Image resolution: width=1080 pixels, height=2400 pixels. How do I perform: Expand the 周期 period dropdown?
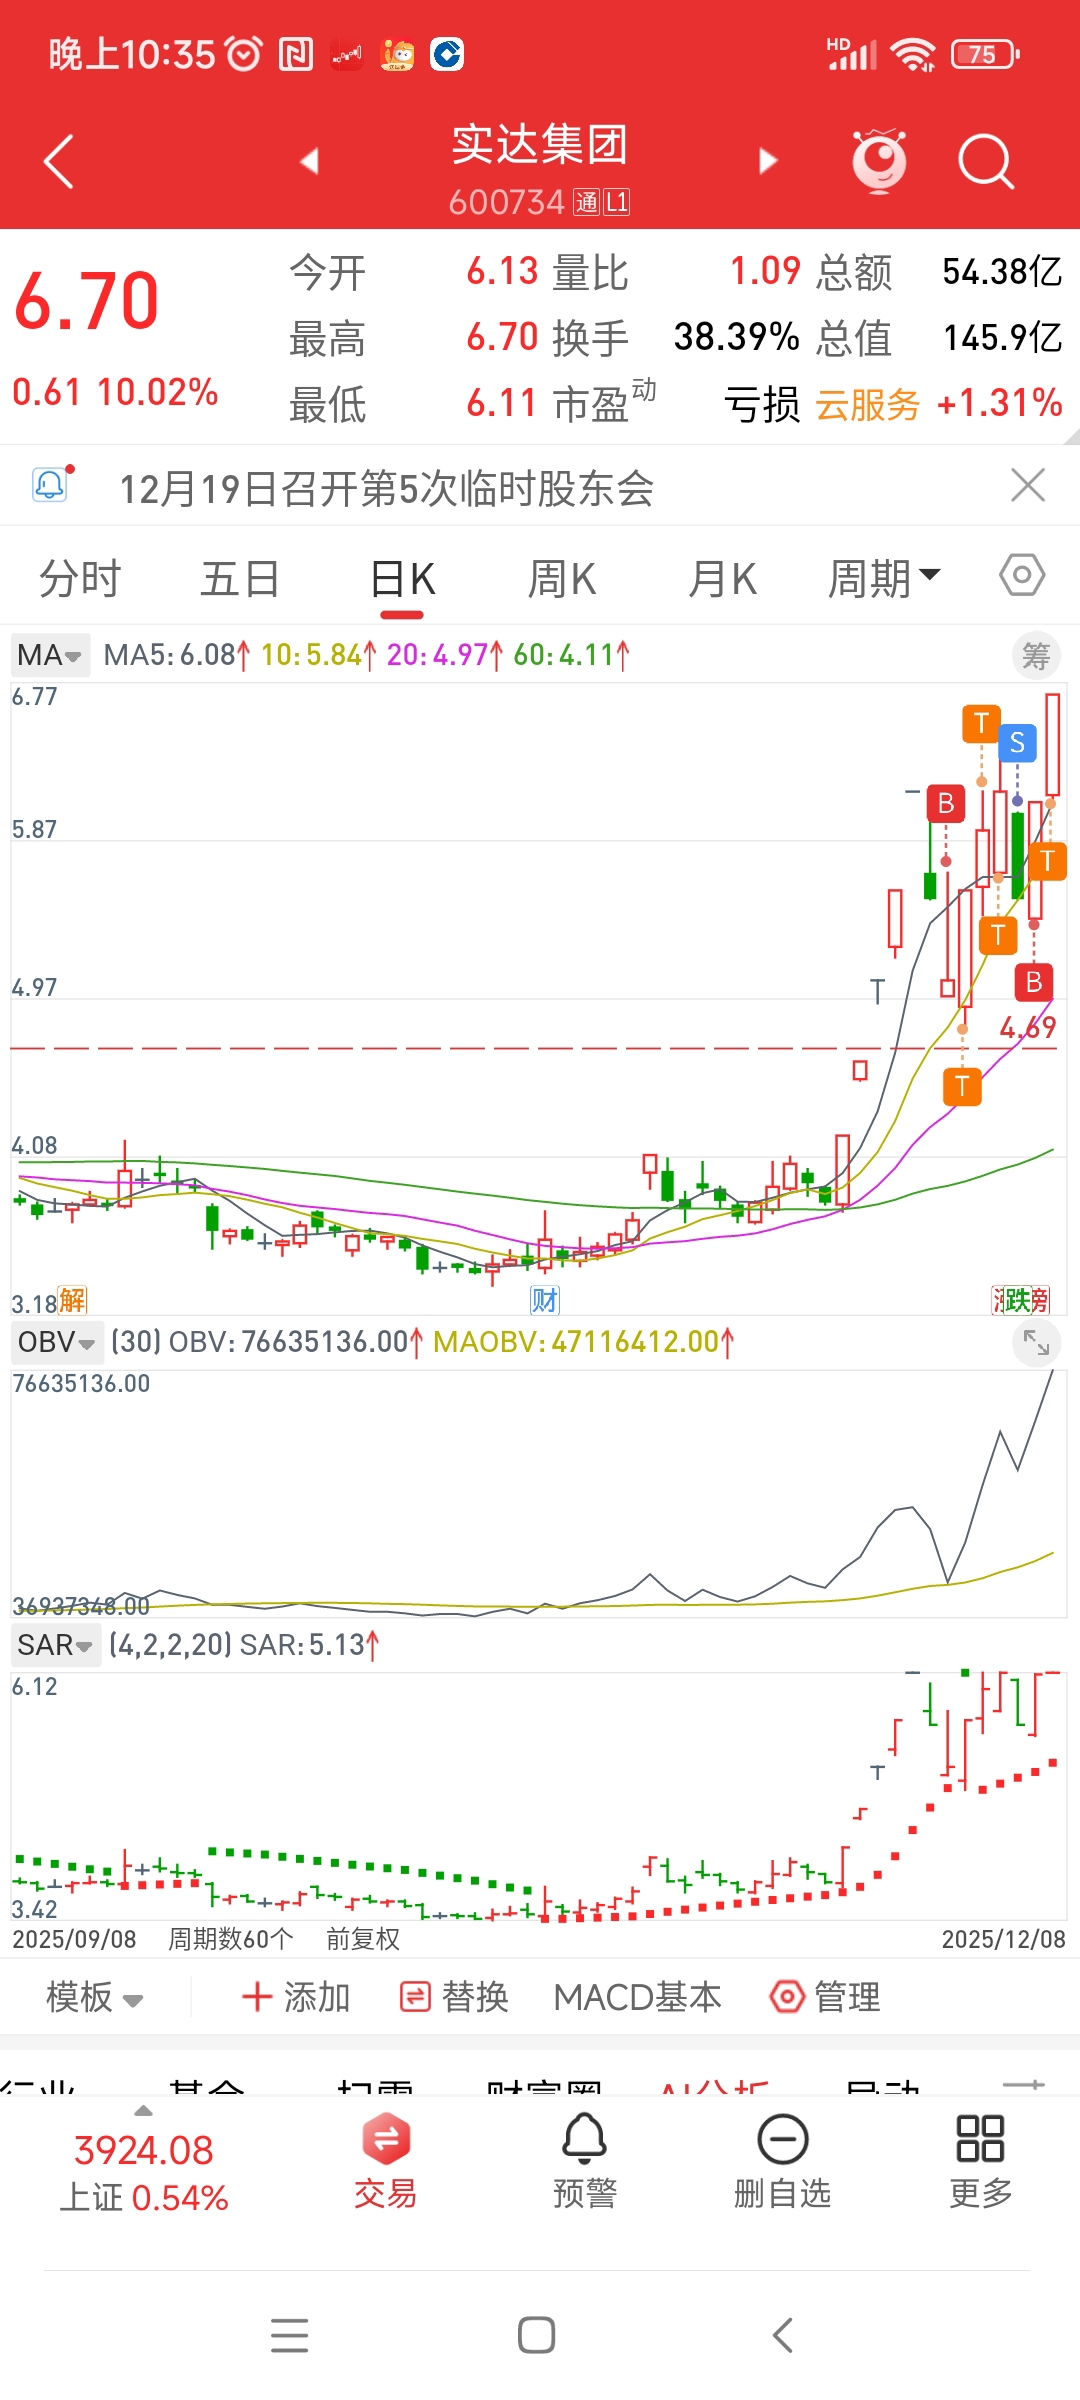coord(884,578)
